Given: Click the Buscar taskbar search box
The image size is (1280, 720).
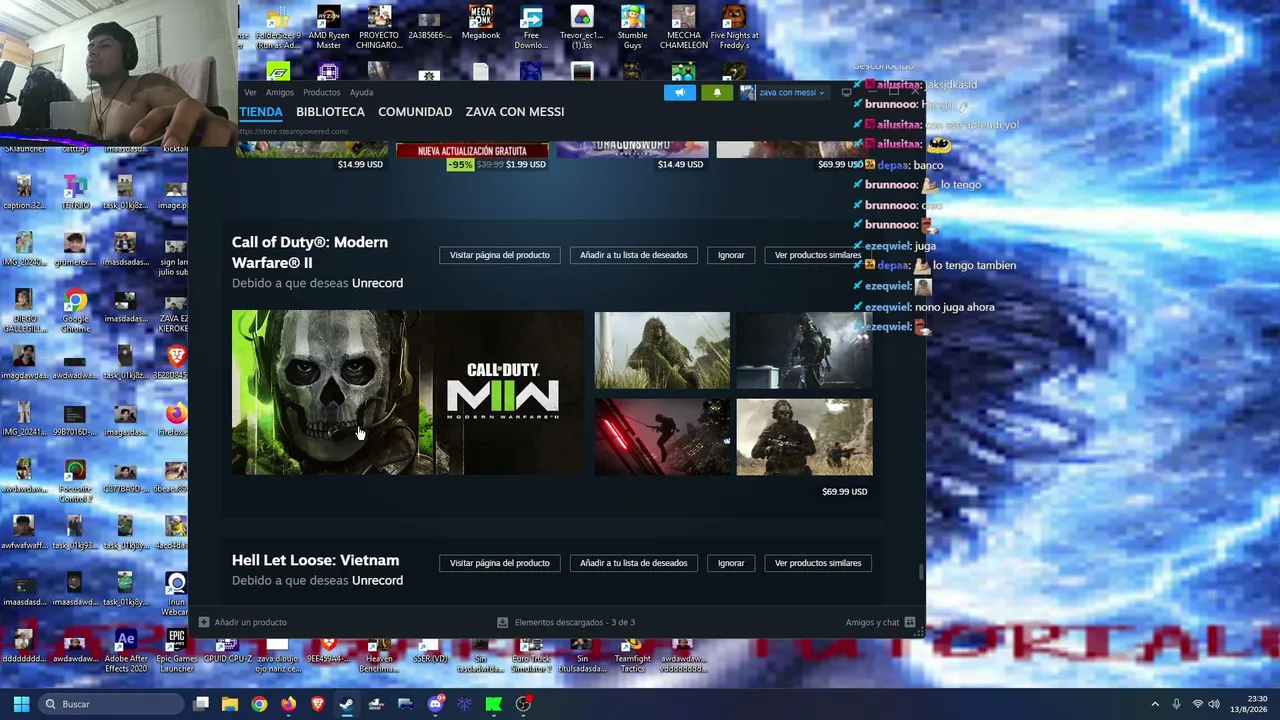Looking at the screenshot, I should click(x=112, y=704).
